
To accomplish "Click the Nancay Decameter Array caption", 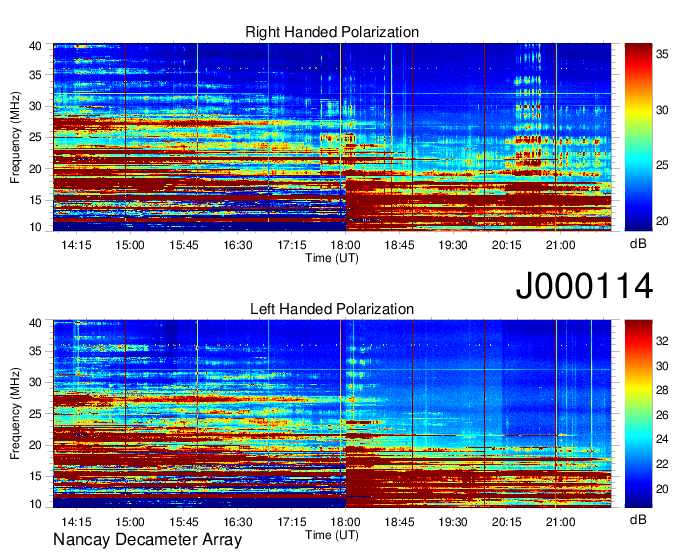I will pos(147,539).
